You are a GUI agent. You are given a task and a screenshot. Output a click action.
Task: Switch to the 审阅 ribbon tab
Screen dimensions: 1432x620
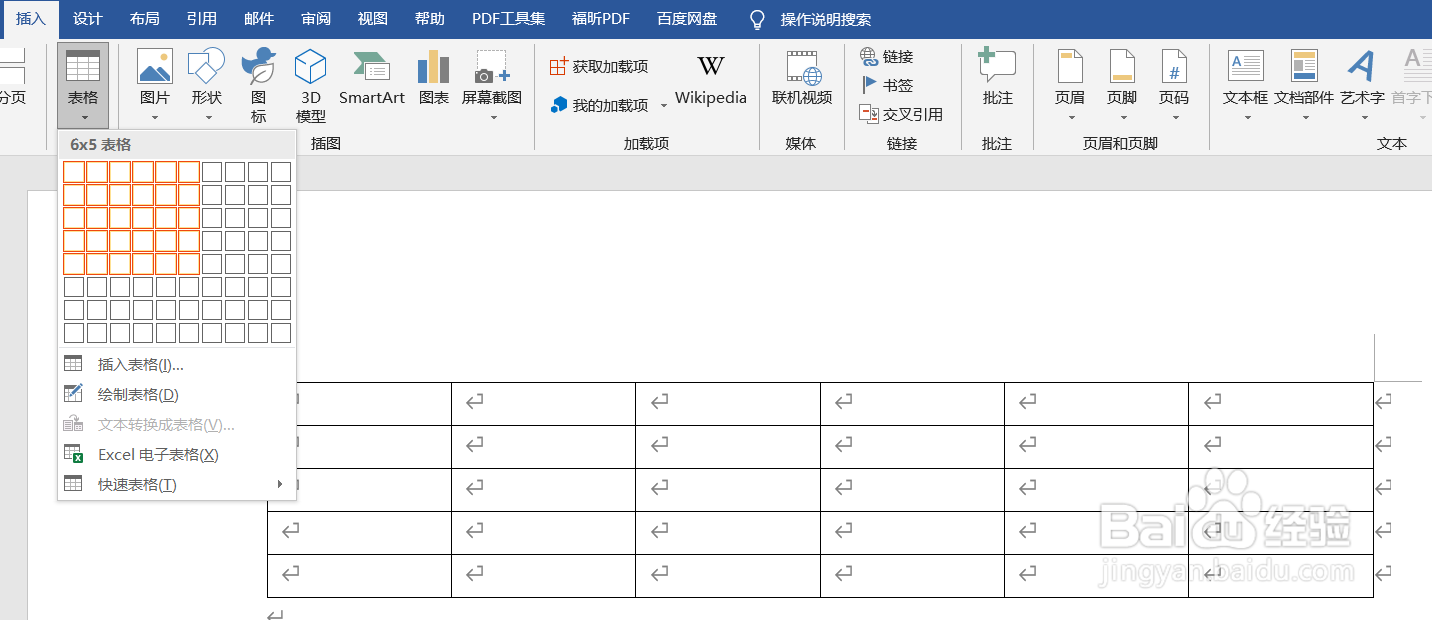[x=315, y=18]
